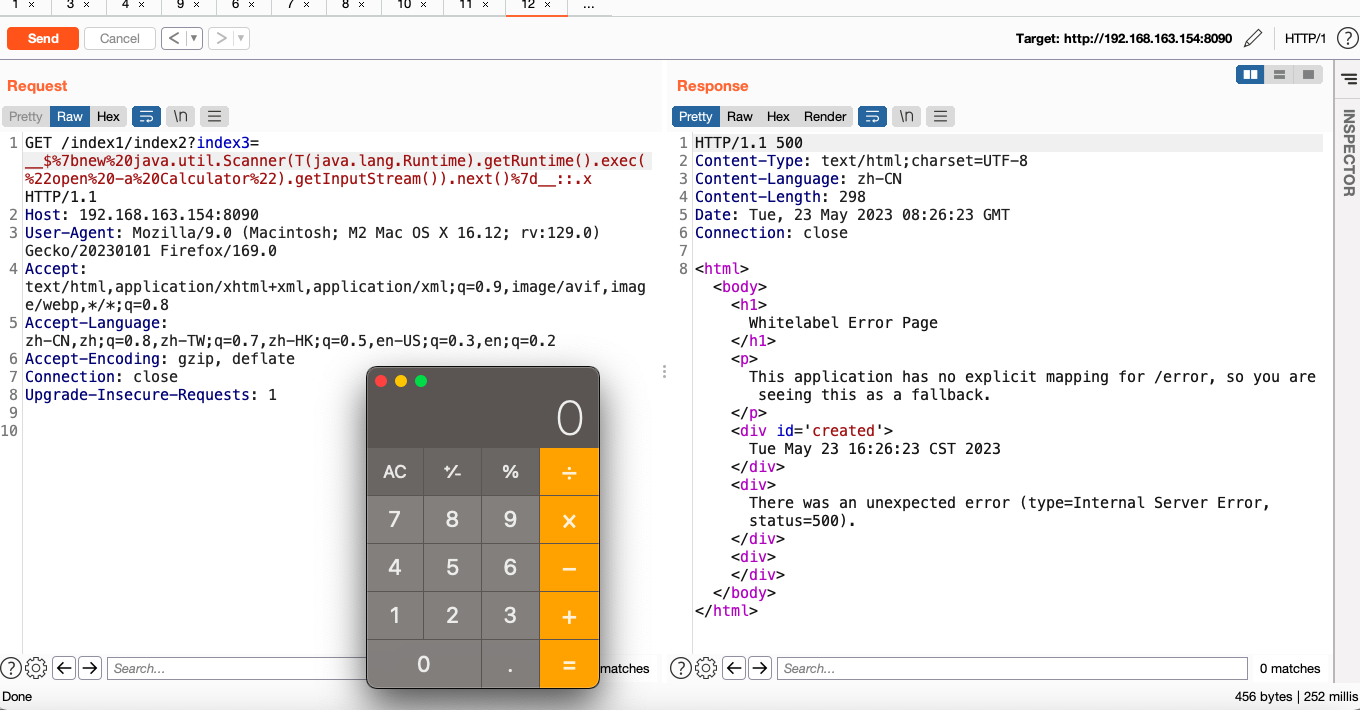Click the equals key on Calculator
1360x710 pixels.
(569, 664)
